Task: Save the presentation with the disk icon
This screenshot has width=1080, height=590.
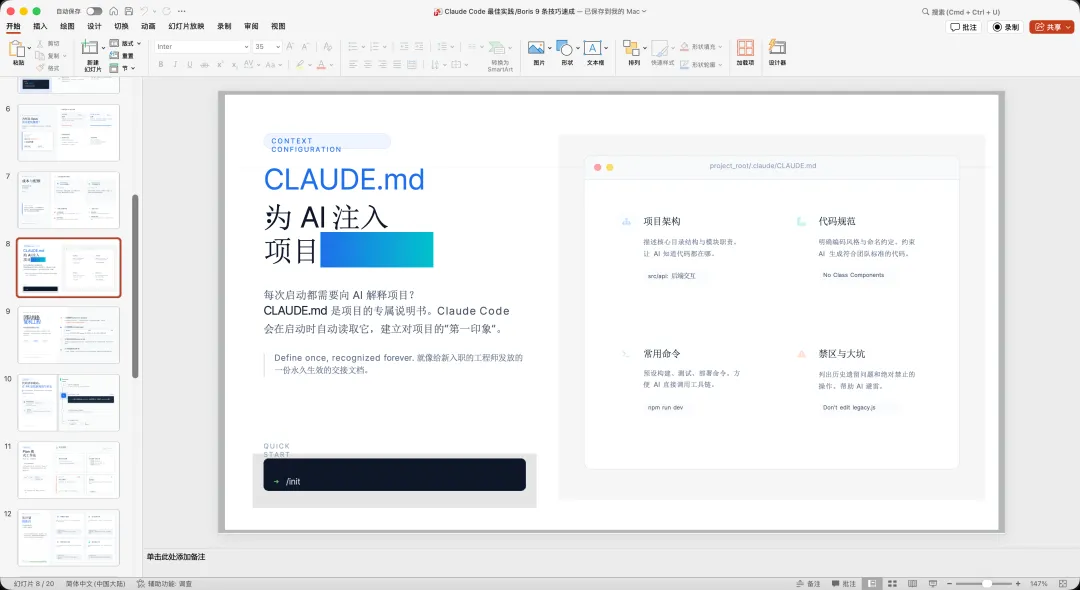Action: 129,11
